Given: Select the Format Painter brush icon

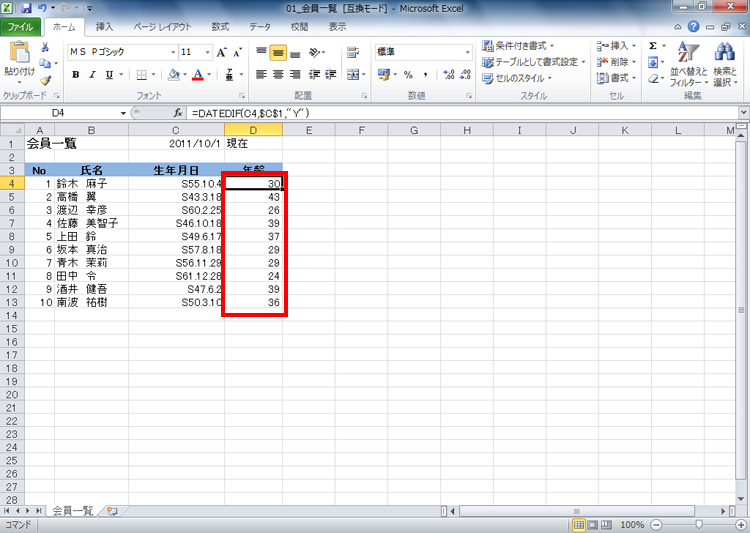Looking at the screenshot, I should (45, 80).
